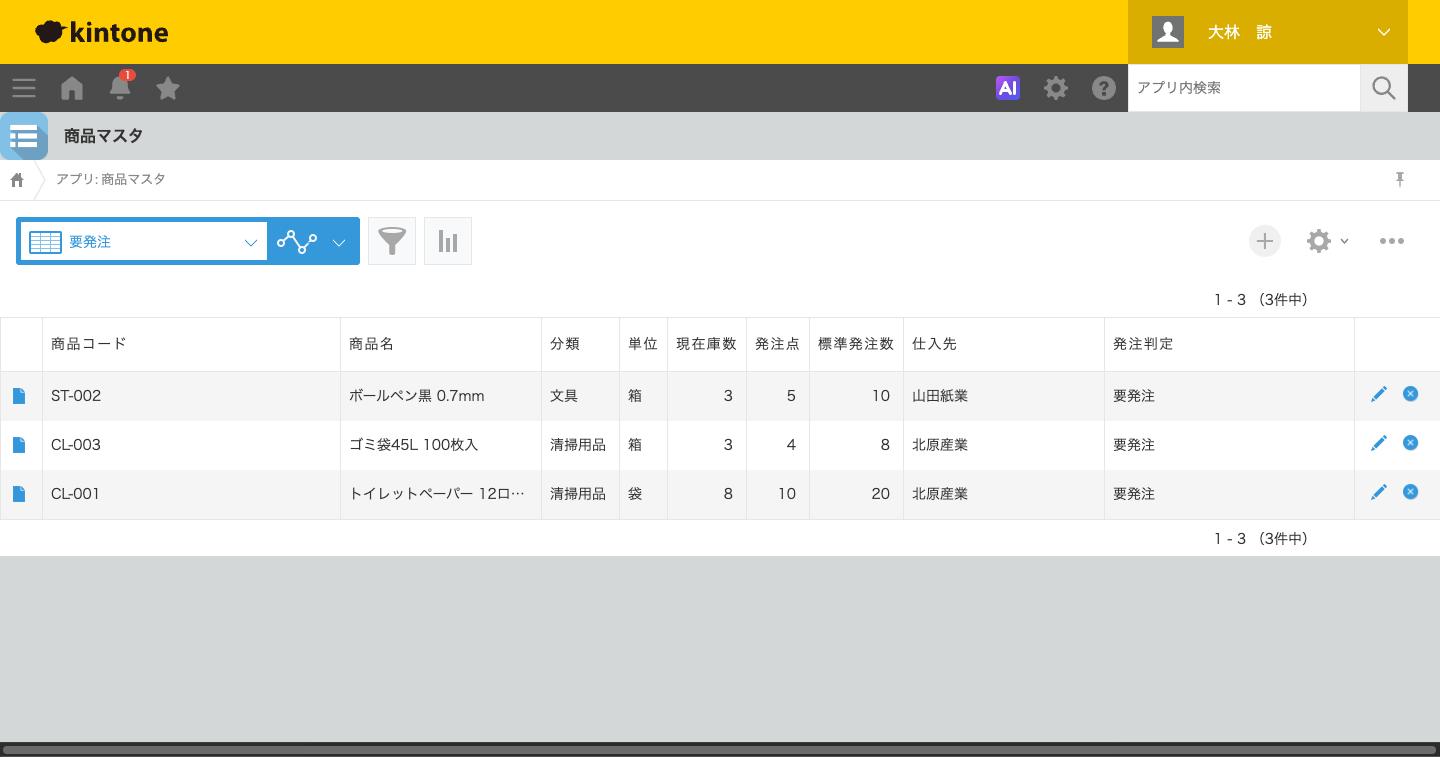Open the three-dot options menu
Viewport: 1440px width, 757px height.
1392,241
